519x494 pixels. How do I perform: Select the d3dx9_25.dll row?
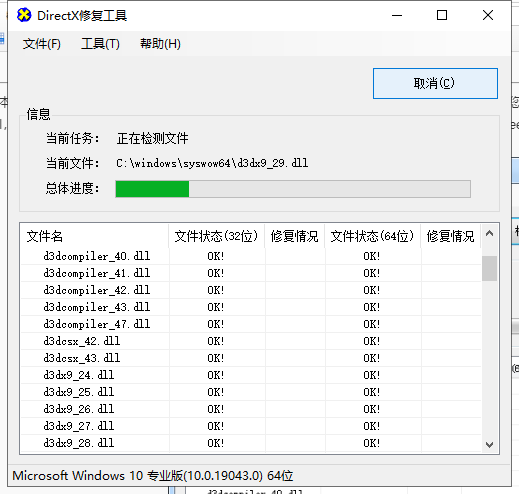tap(251, 392)
